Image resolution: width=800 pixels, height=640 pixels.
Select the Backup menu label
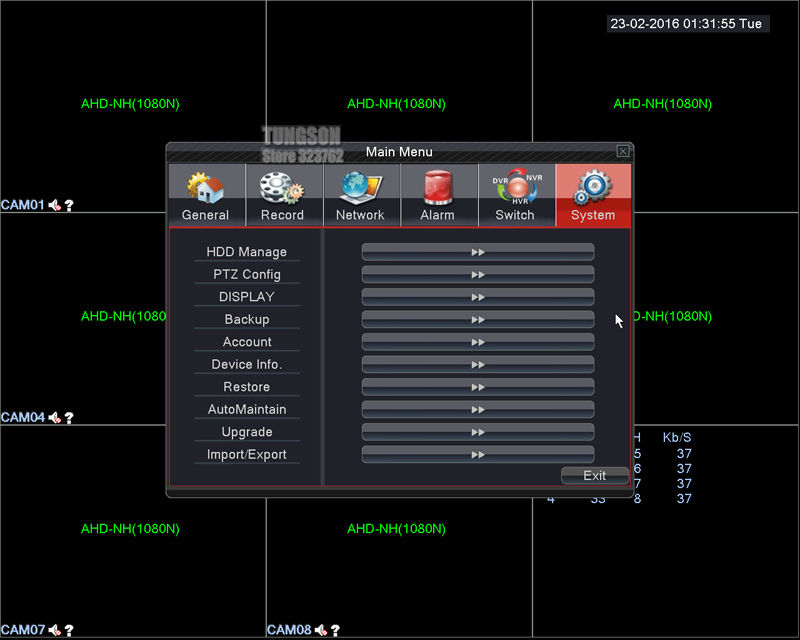coord(247,319)
